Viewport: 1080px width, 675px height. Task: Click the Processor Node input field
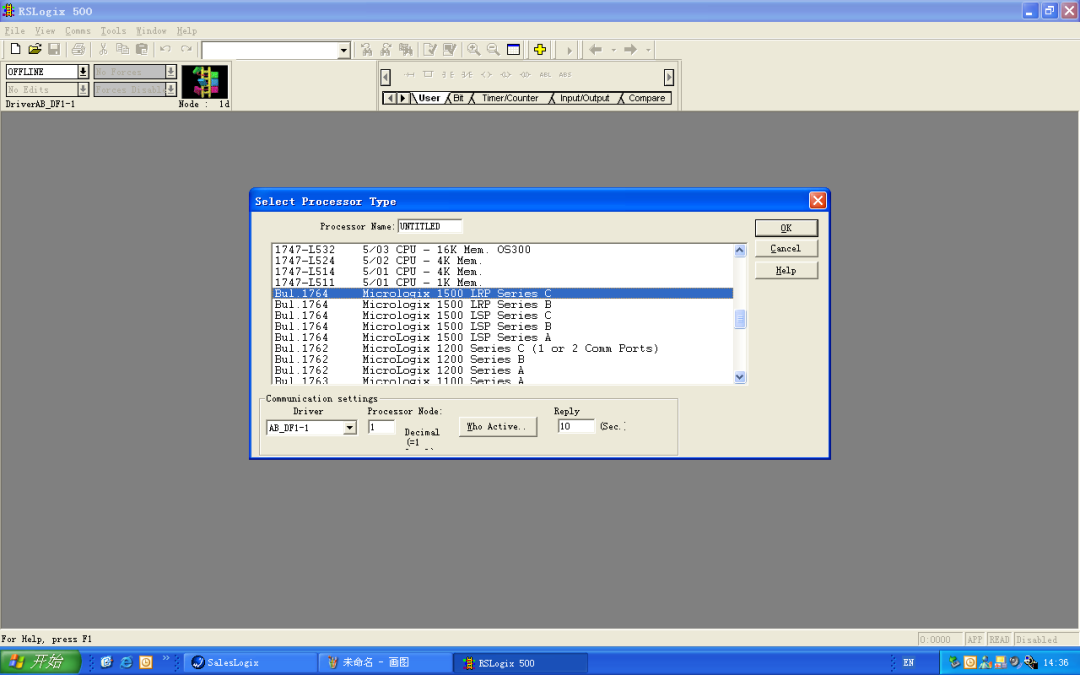click(381, 427)
